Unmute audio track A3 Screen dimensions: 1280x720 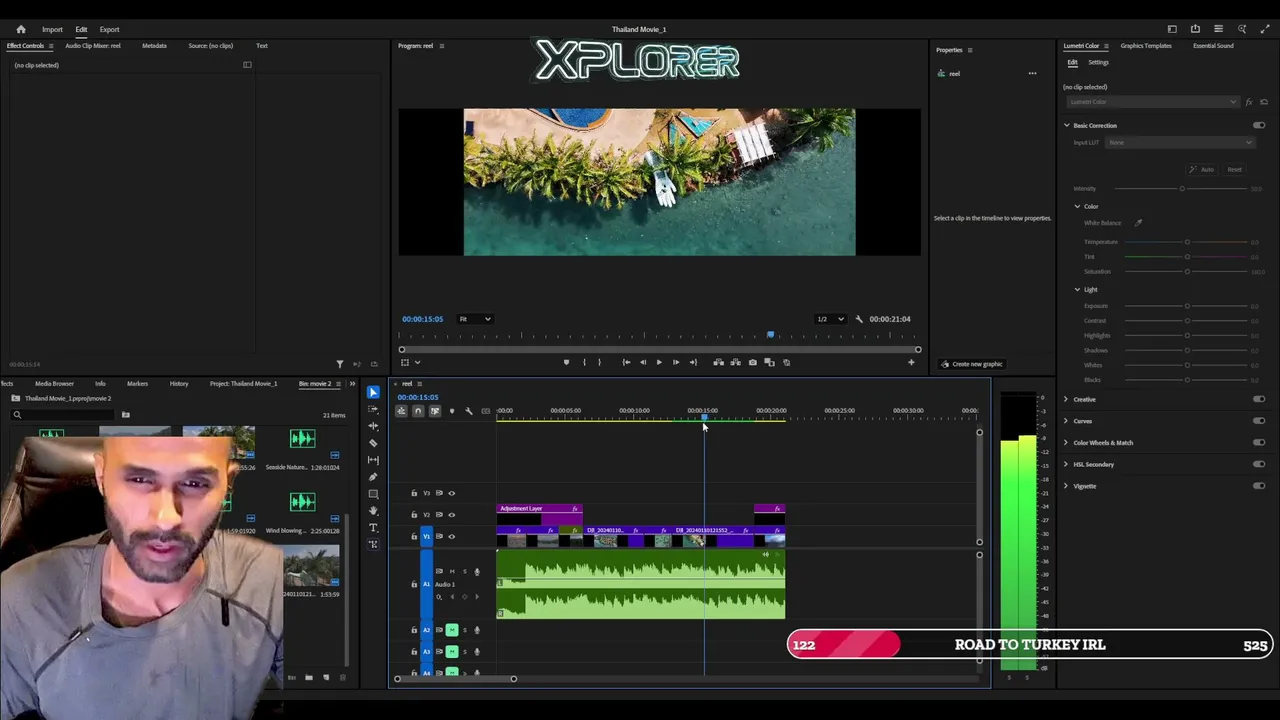coord(452,652)
